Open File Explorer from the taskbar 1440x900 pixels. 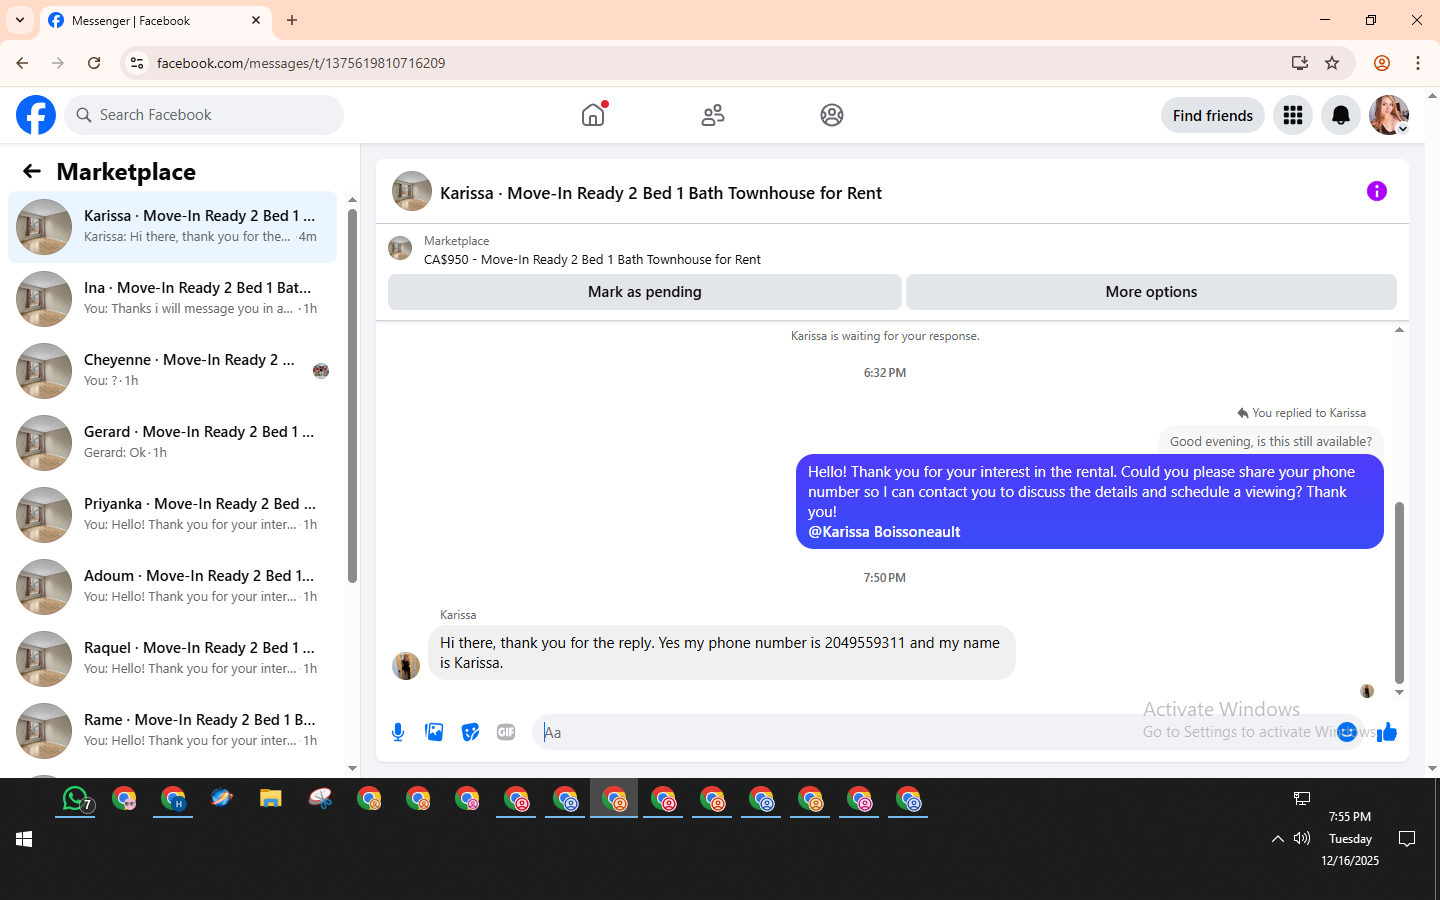pyautogui.click(x=271, y=799)
